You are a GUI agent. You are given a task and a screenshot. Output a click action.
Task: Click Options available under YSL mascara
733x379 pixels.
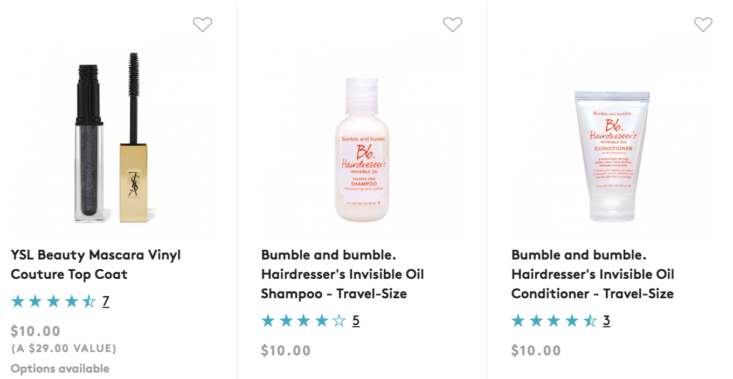60,369
